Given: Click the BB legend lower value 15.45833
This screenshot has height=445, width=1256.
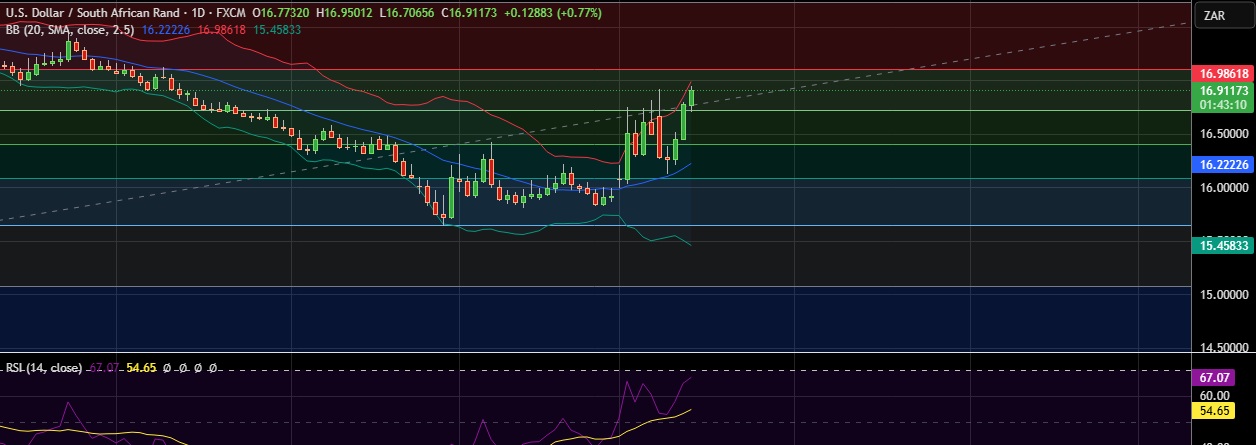Looking at the screenshot, I should coord(276,30).
